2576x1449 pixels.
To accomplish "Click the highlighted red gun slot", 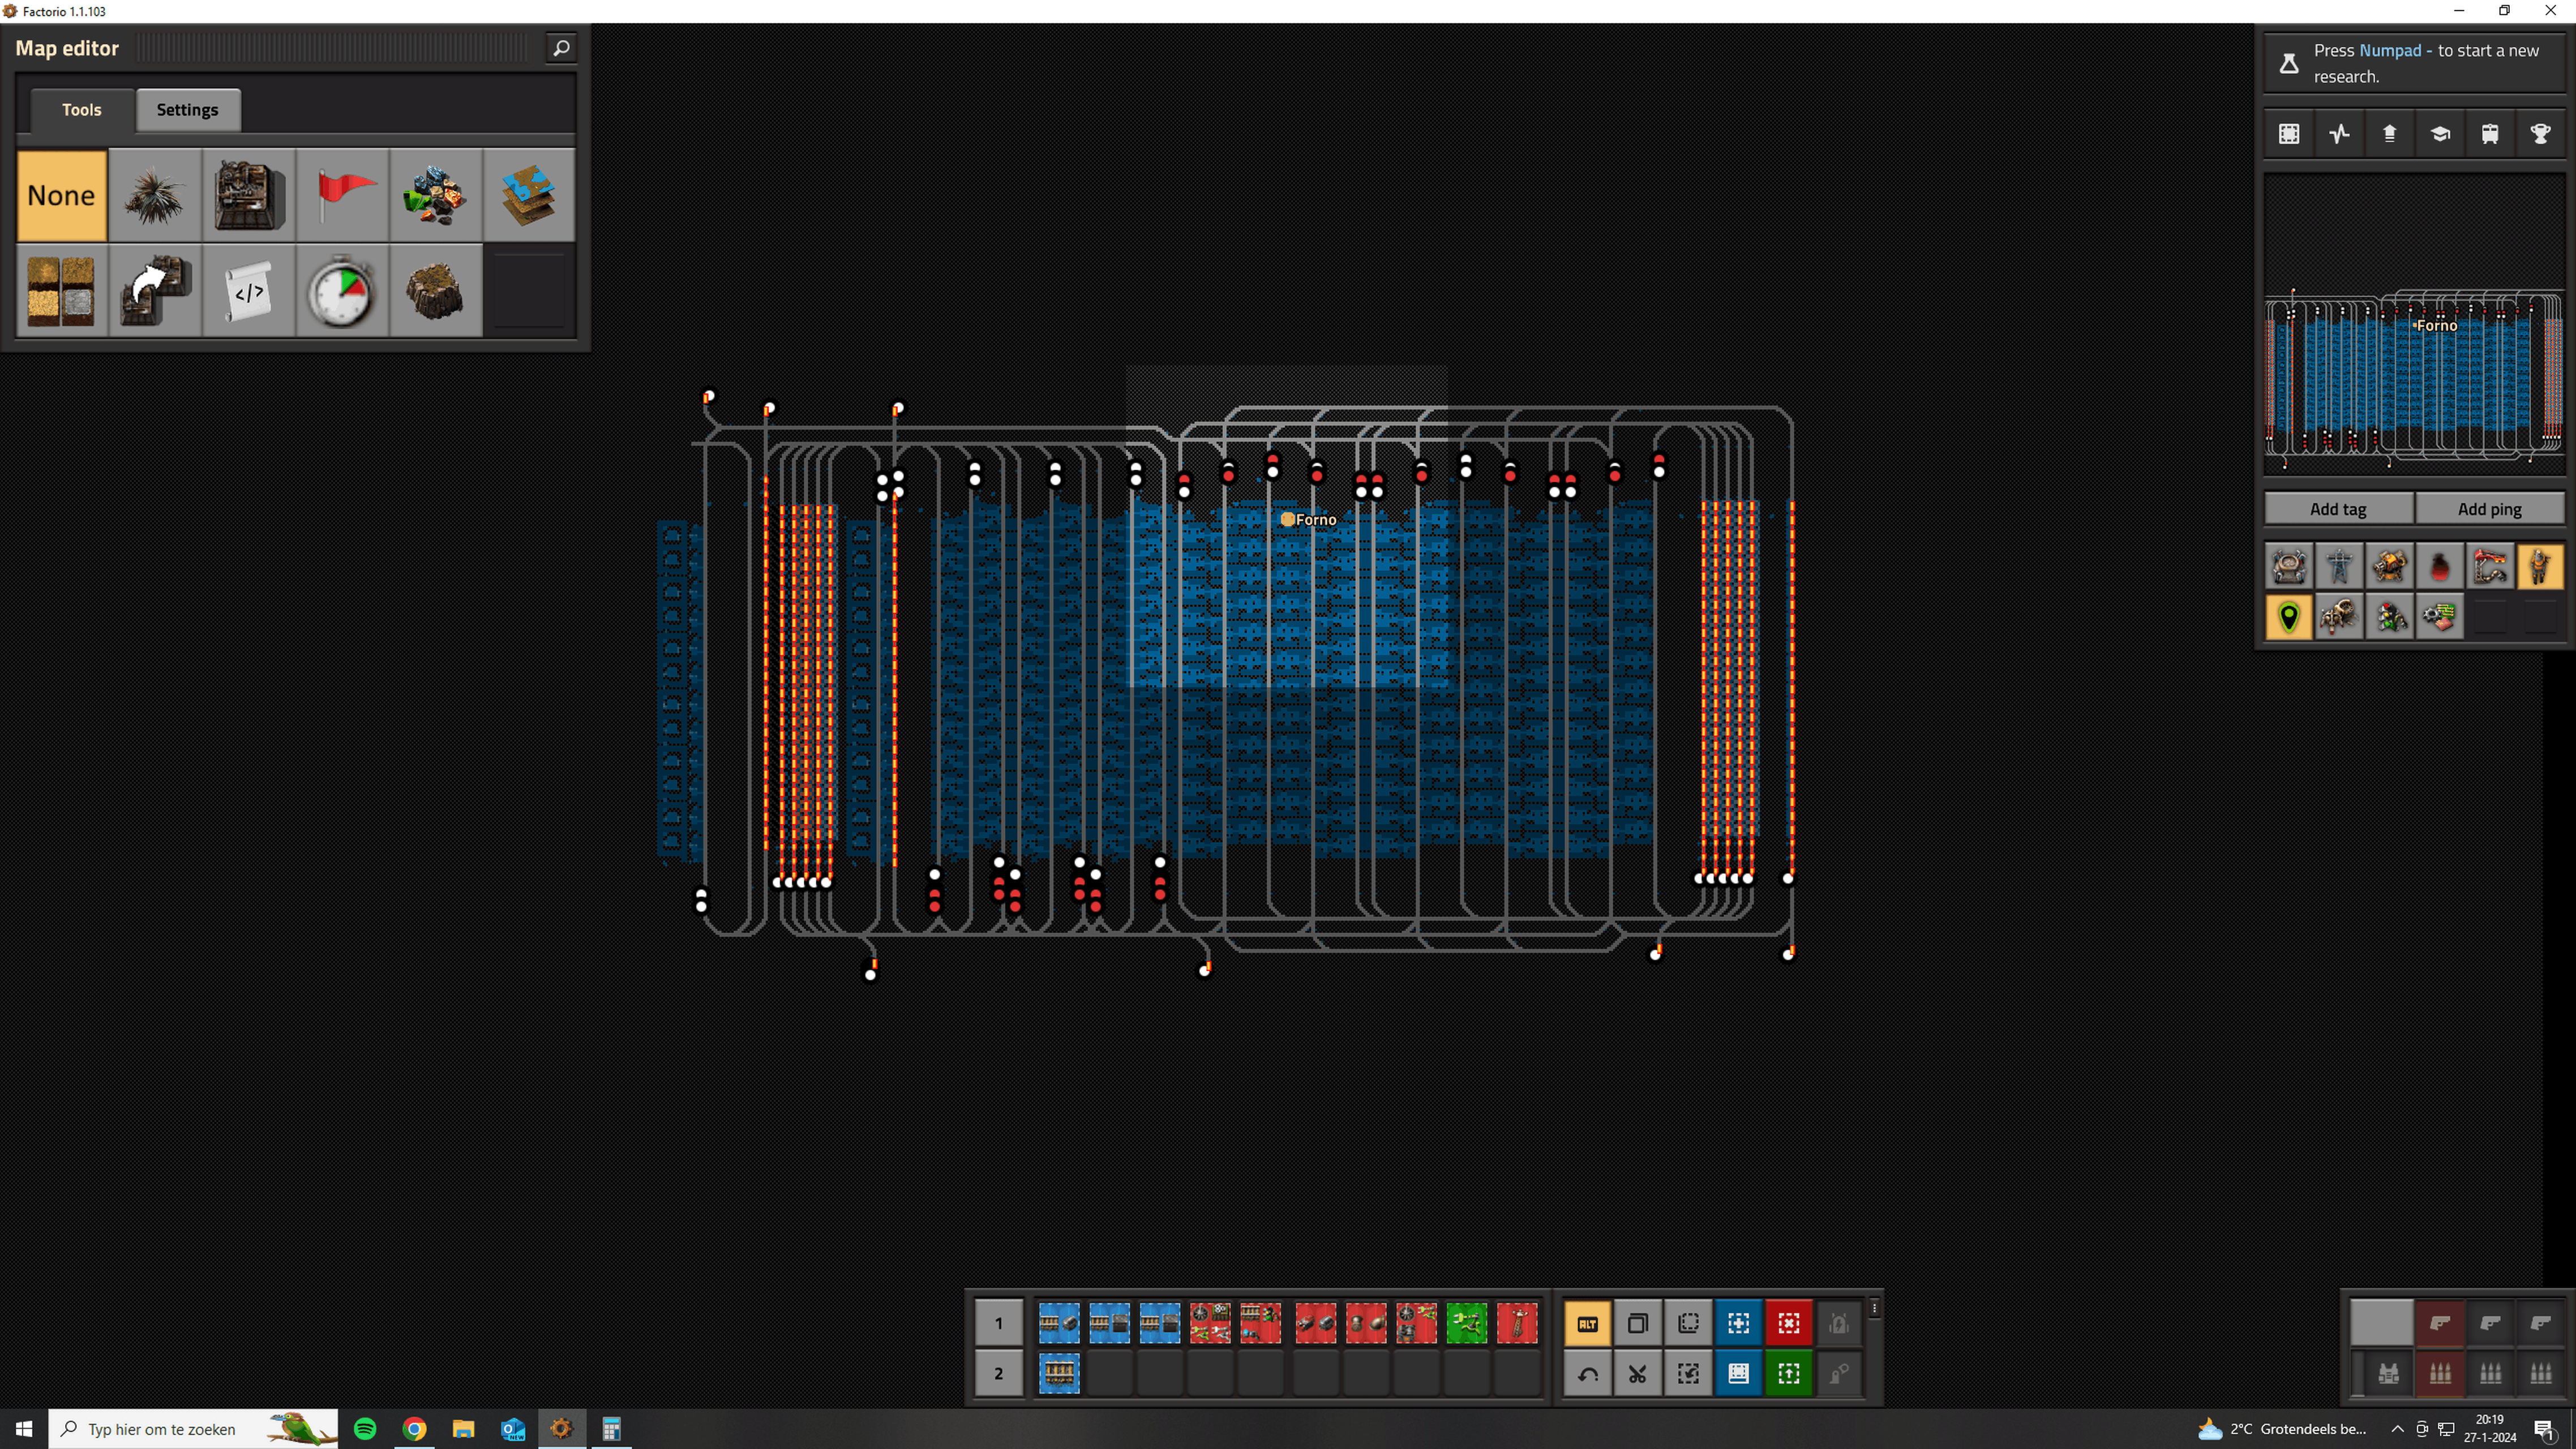I will click(2439, 1323).
